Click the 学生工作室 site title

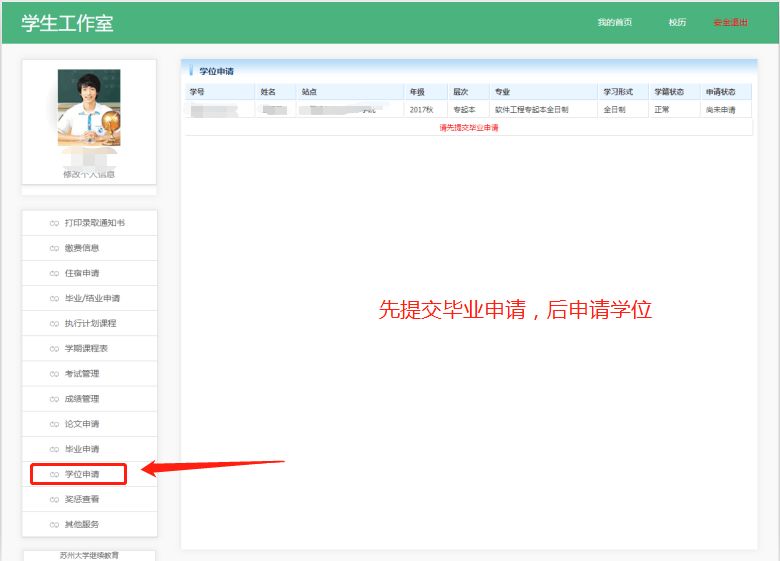67,24
